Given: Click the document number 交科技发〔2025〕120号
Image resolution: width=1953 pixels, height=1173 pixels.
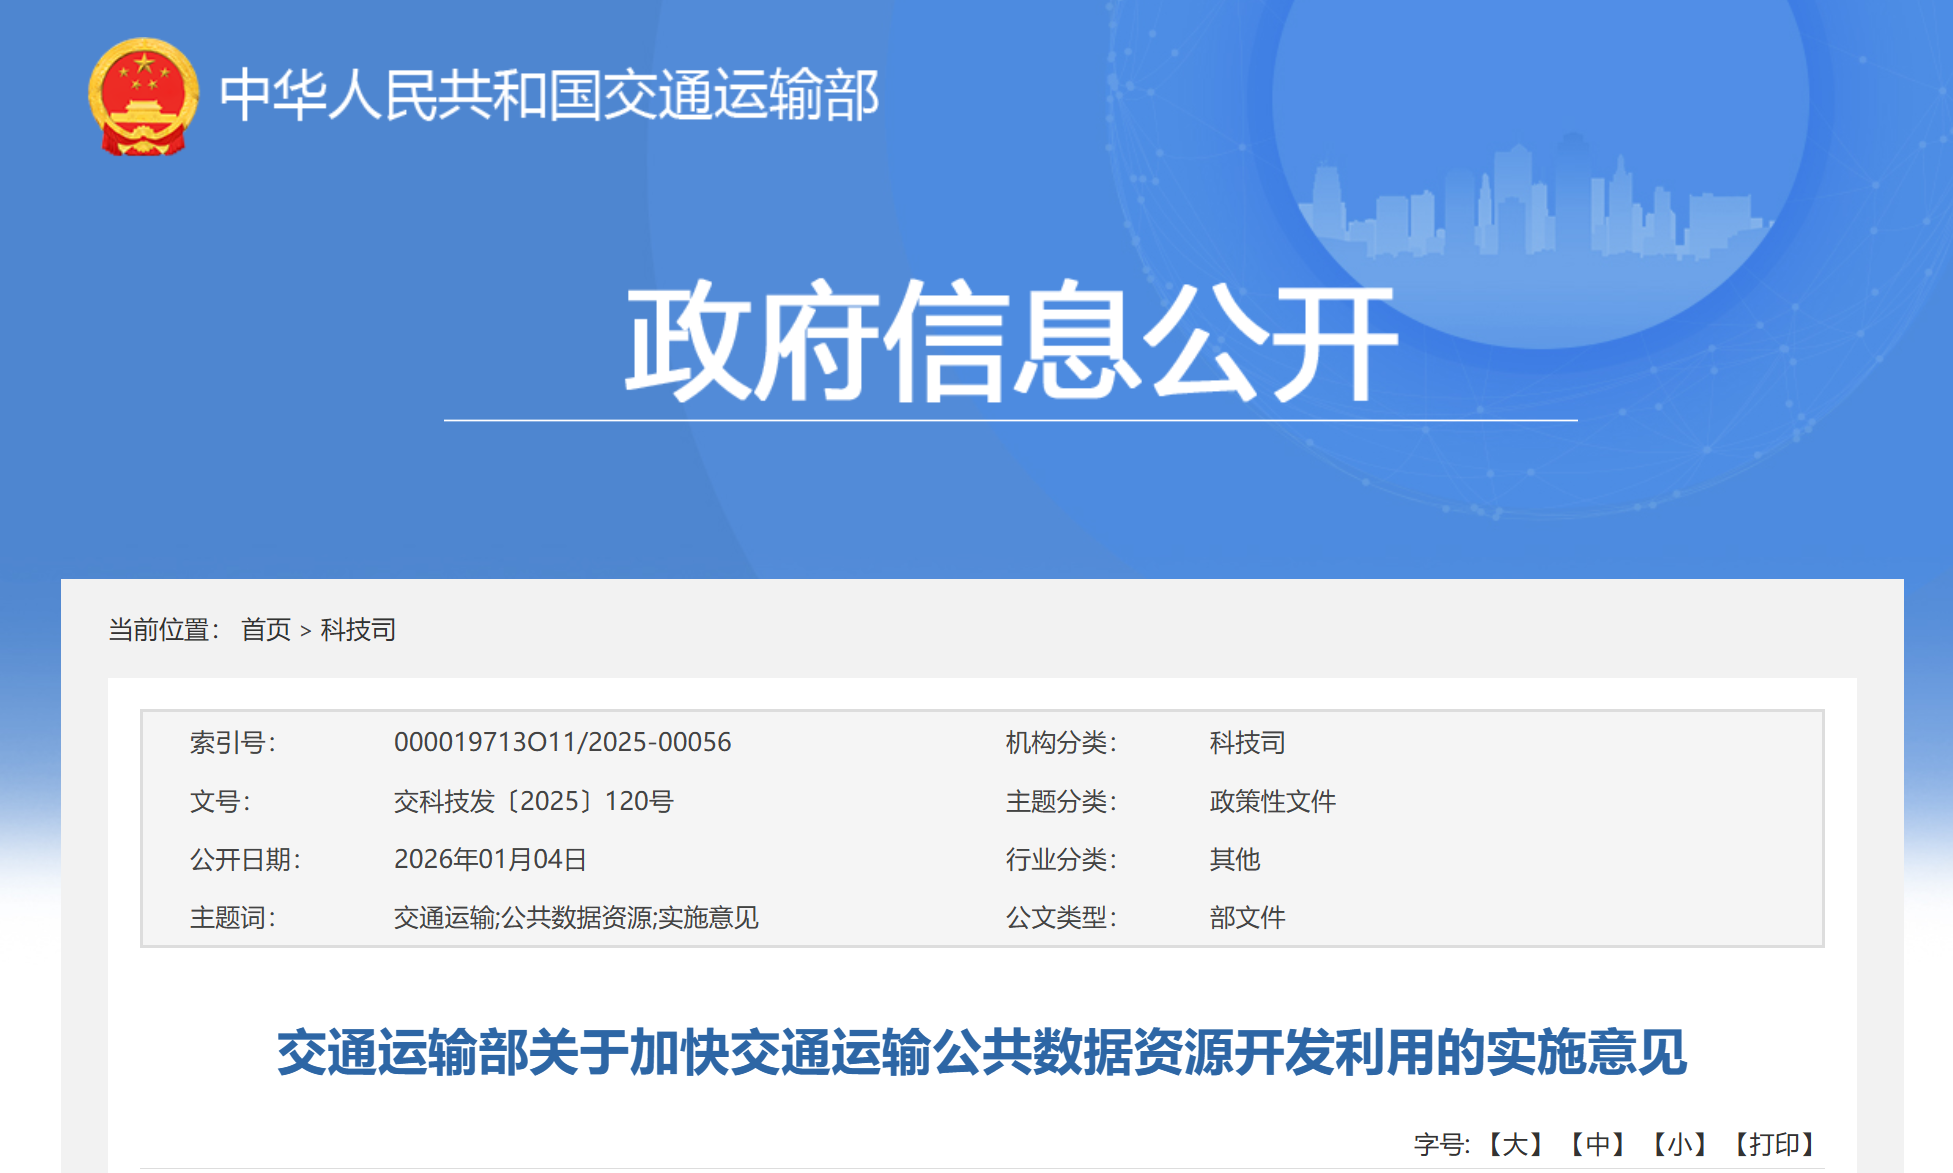Looking at the screenshot, I should click(533, 801).
